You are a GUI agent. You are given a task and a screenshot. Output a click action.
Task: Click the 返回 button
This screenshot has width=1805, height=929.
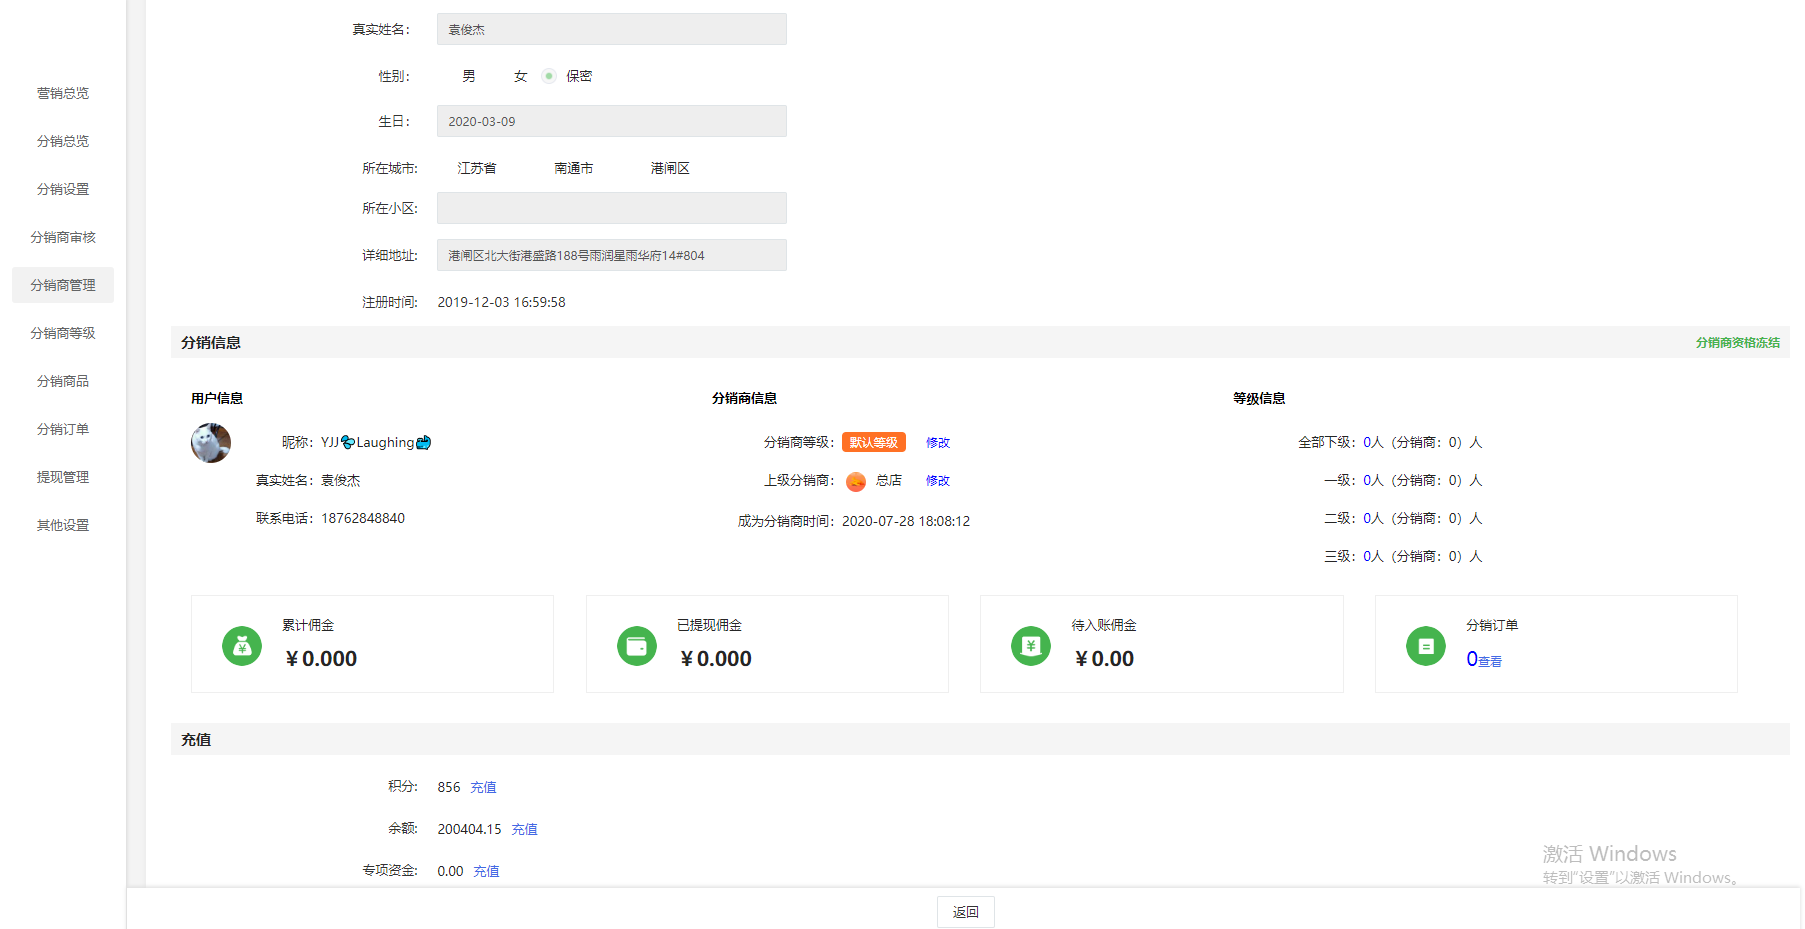[x=965, y=912]
